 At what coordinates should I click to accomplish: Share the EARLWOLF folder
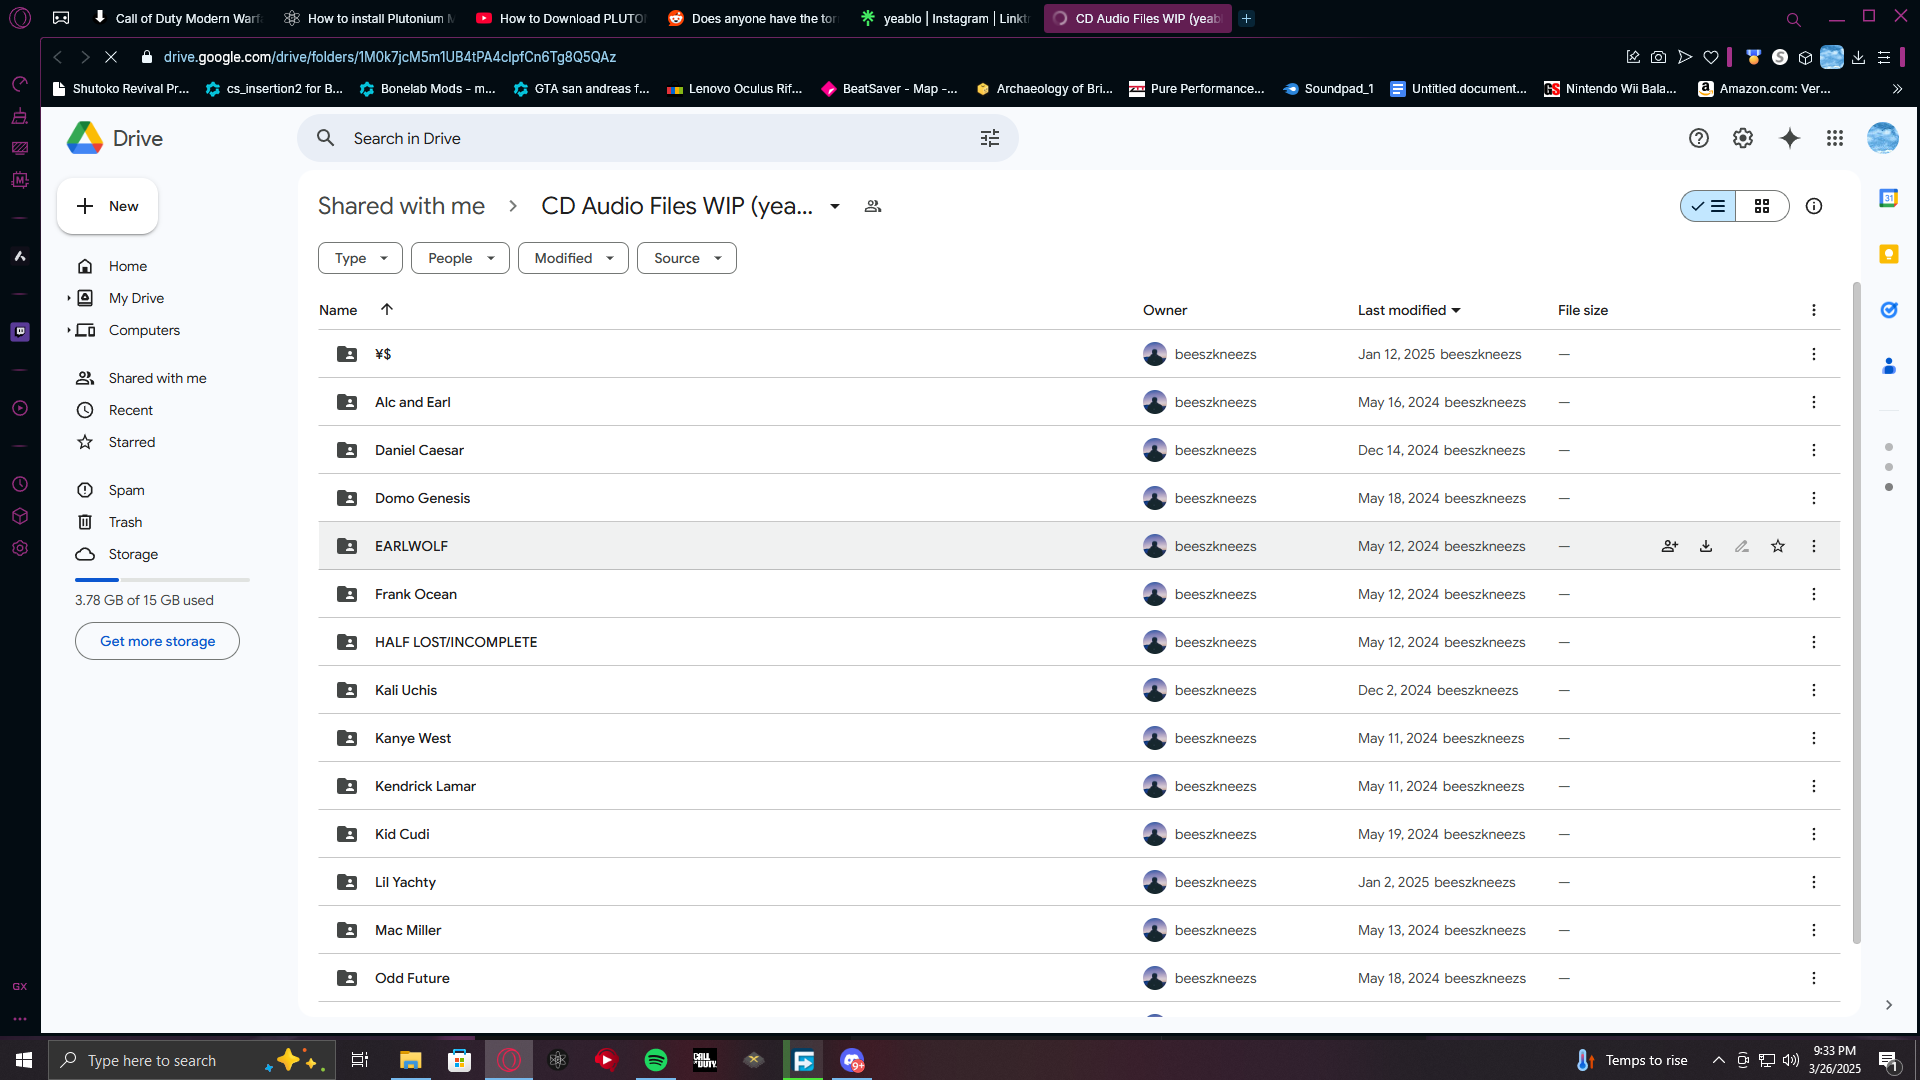pos(1670,546)
